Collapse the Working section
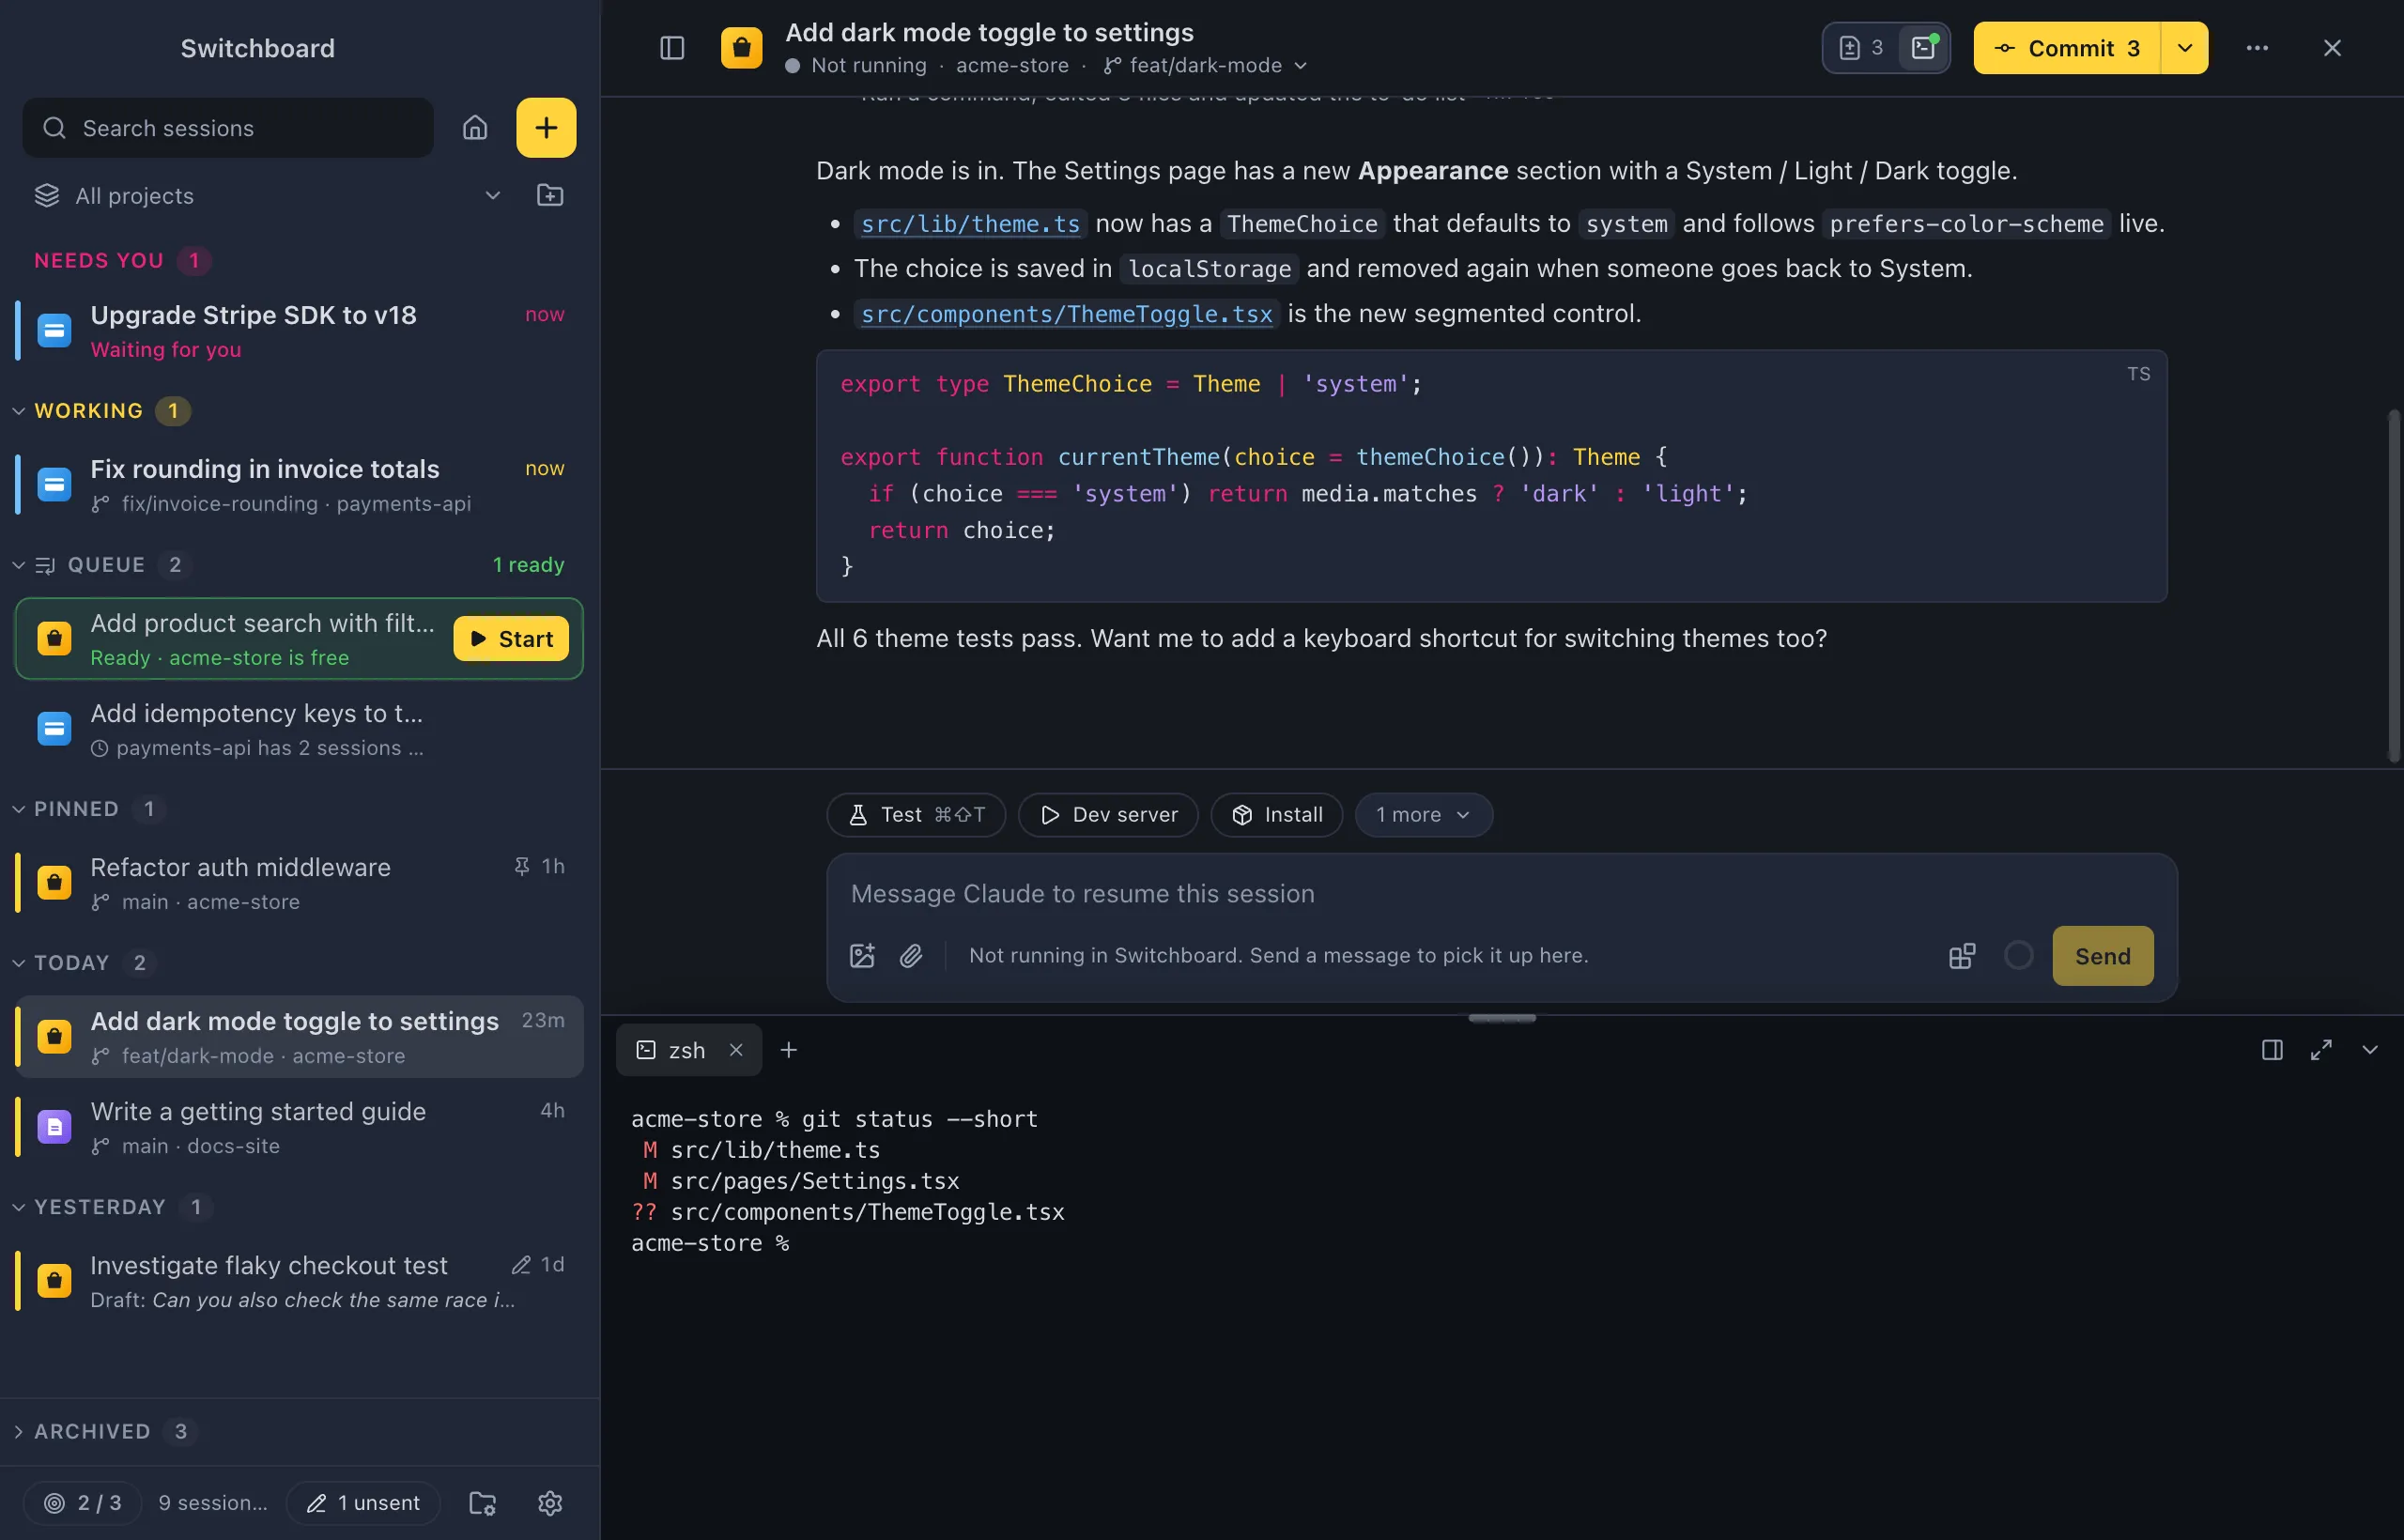The height and width of the screenshot is (1540, 2404). pyautogui.click(x=18, y=411)
